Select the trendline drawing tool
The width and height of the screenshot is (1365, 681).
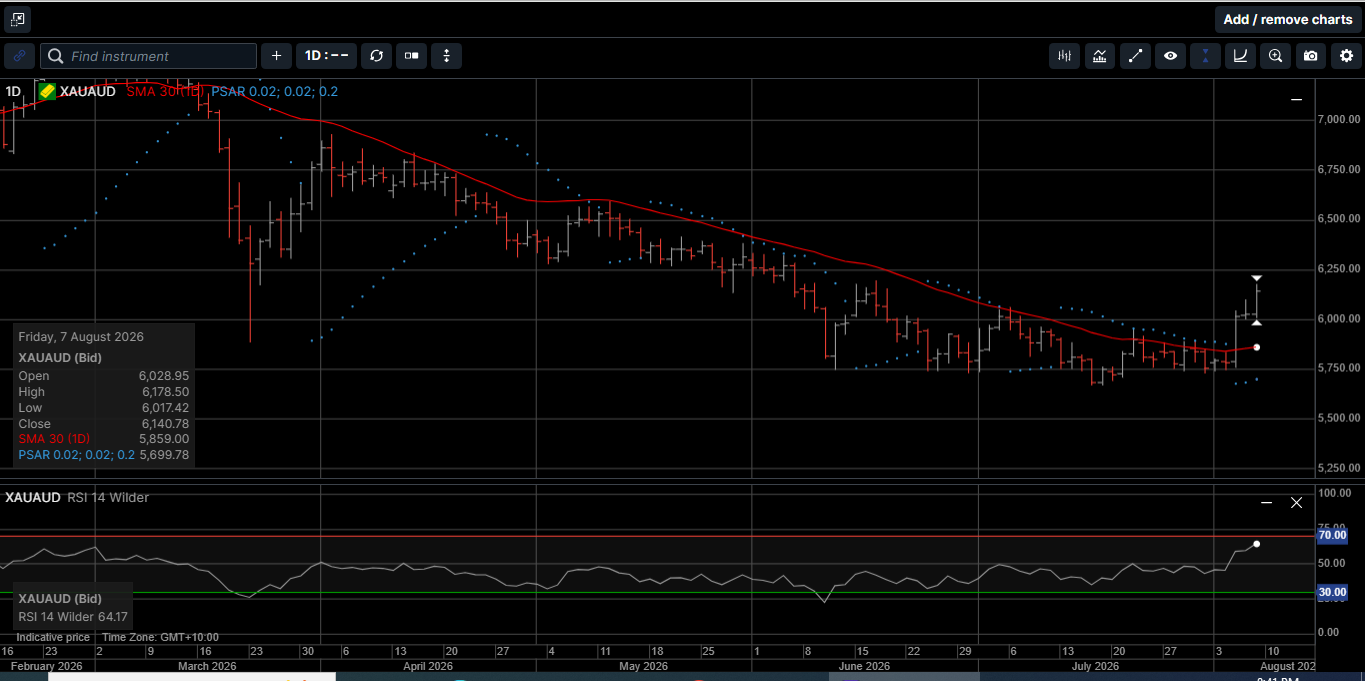pyautogui.click(x=1135, y=56)
